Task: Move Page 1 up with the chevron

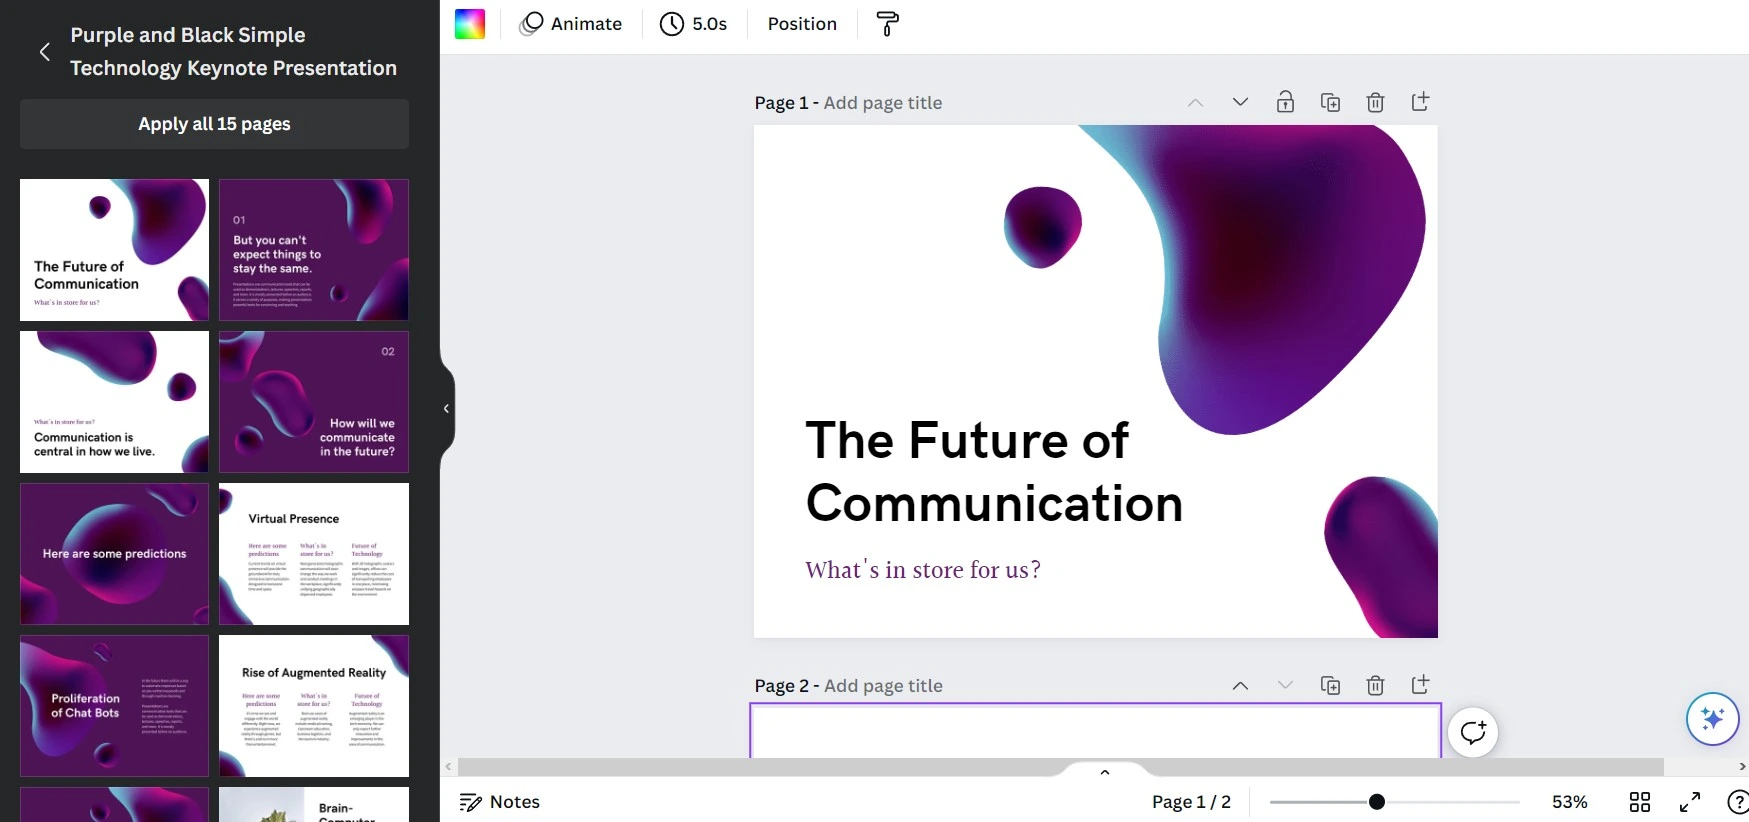Action: [1195, 102]
